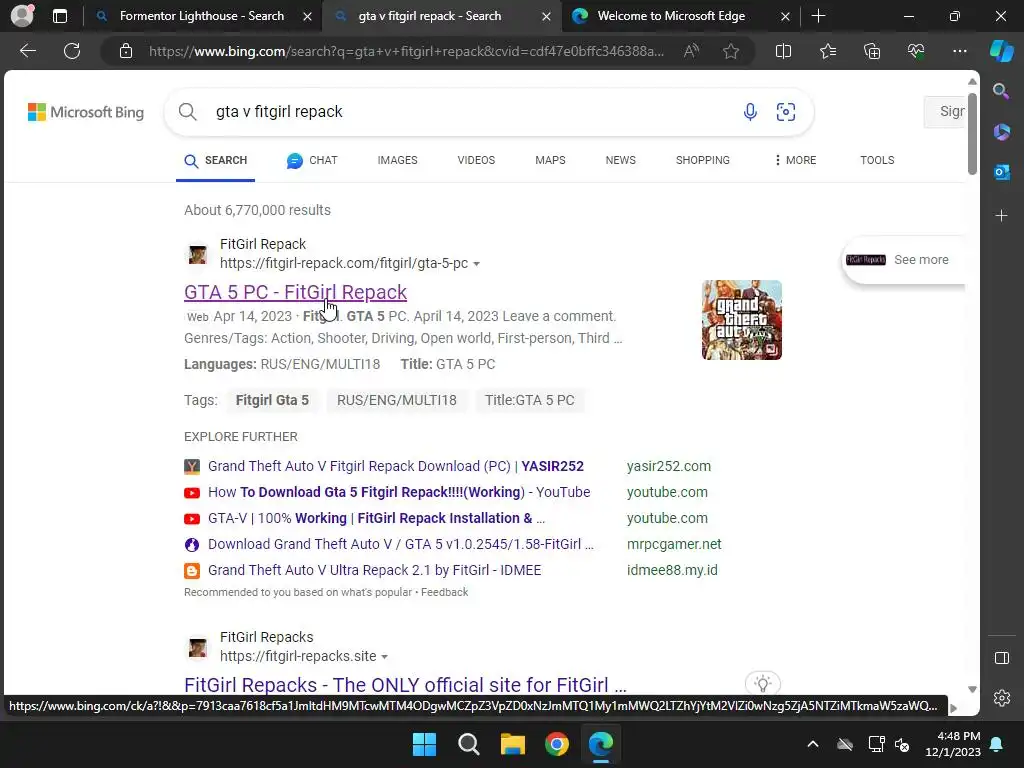Open GTA-V 100% Working installation link
This screenshot has height=768, width=1024.
[x=376, y=519]
